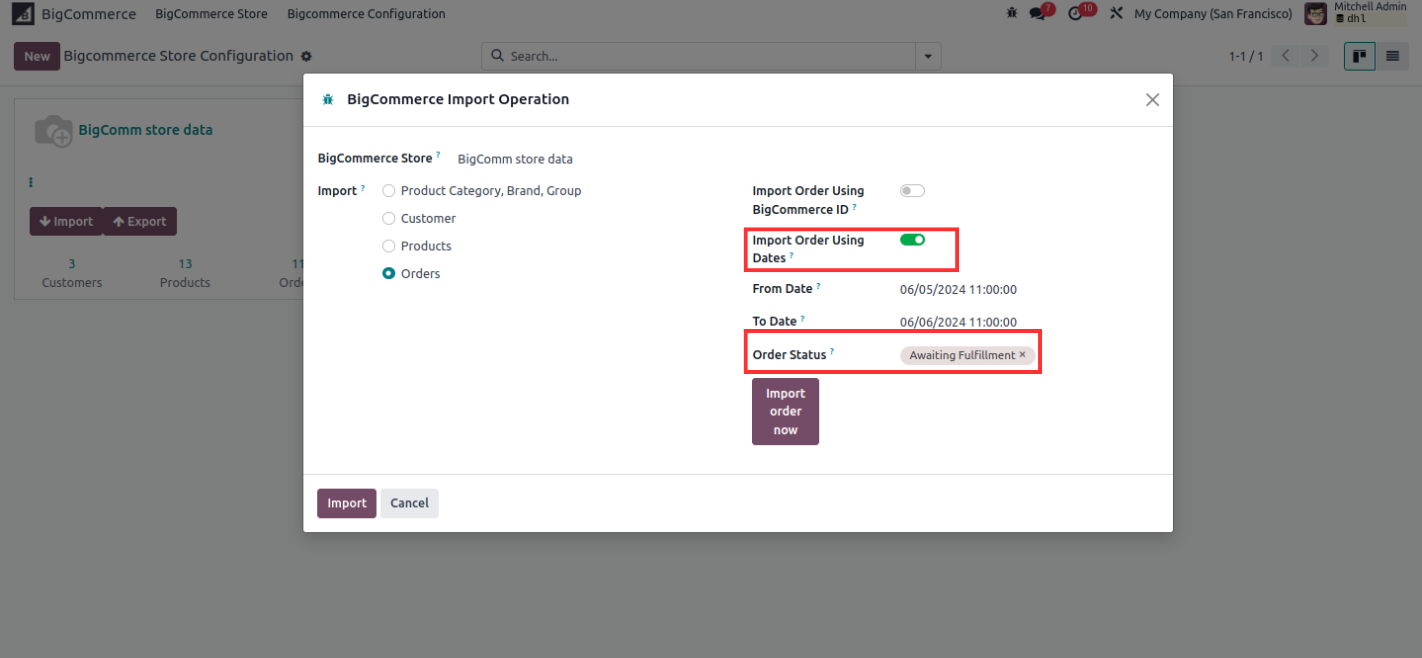1422x658 pixels.
Task: Click the Cancel button
Action: click(409, 503)
